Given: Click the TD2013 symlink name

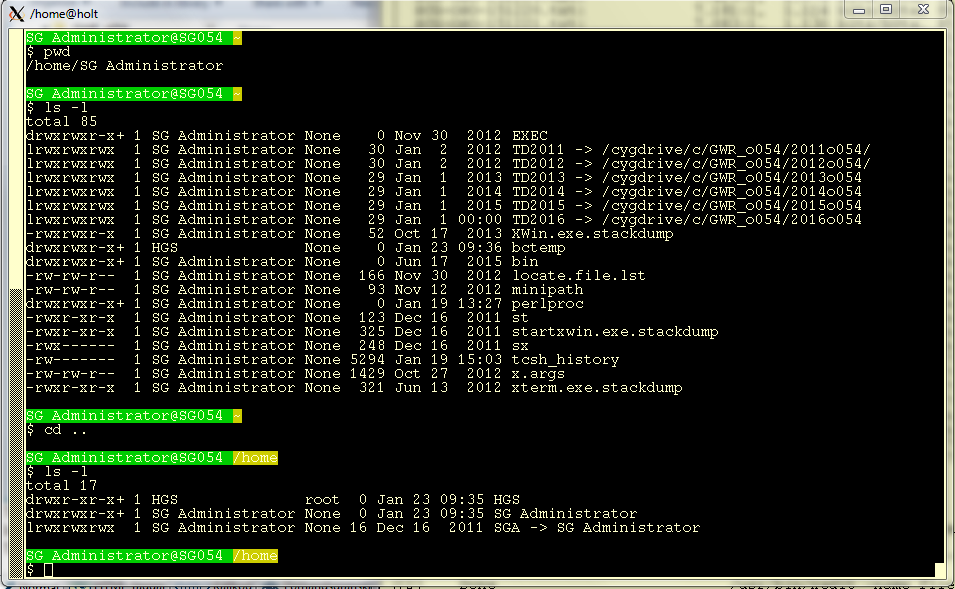Looking at the screenshot, I should pyautogui.click(x=538, y=177).
